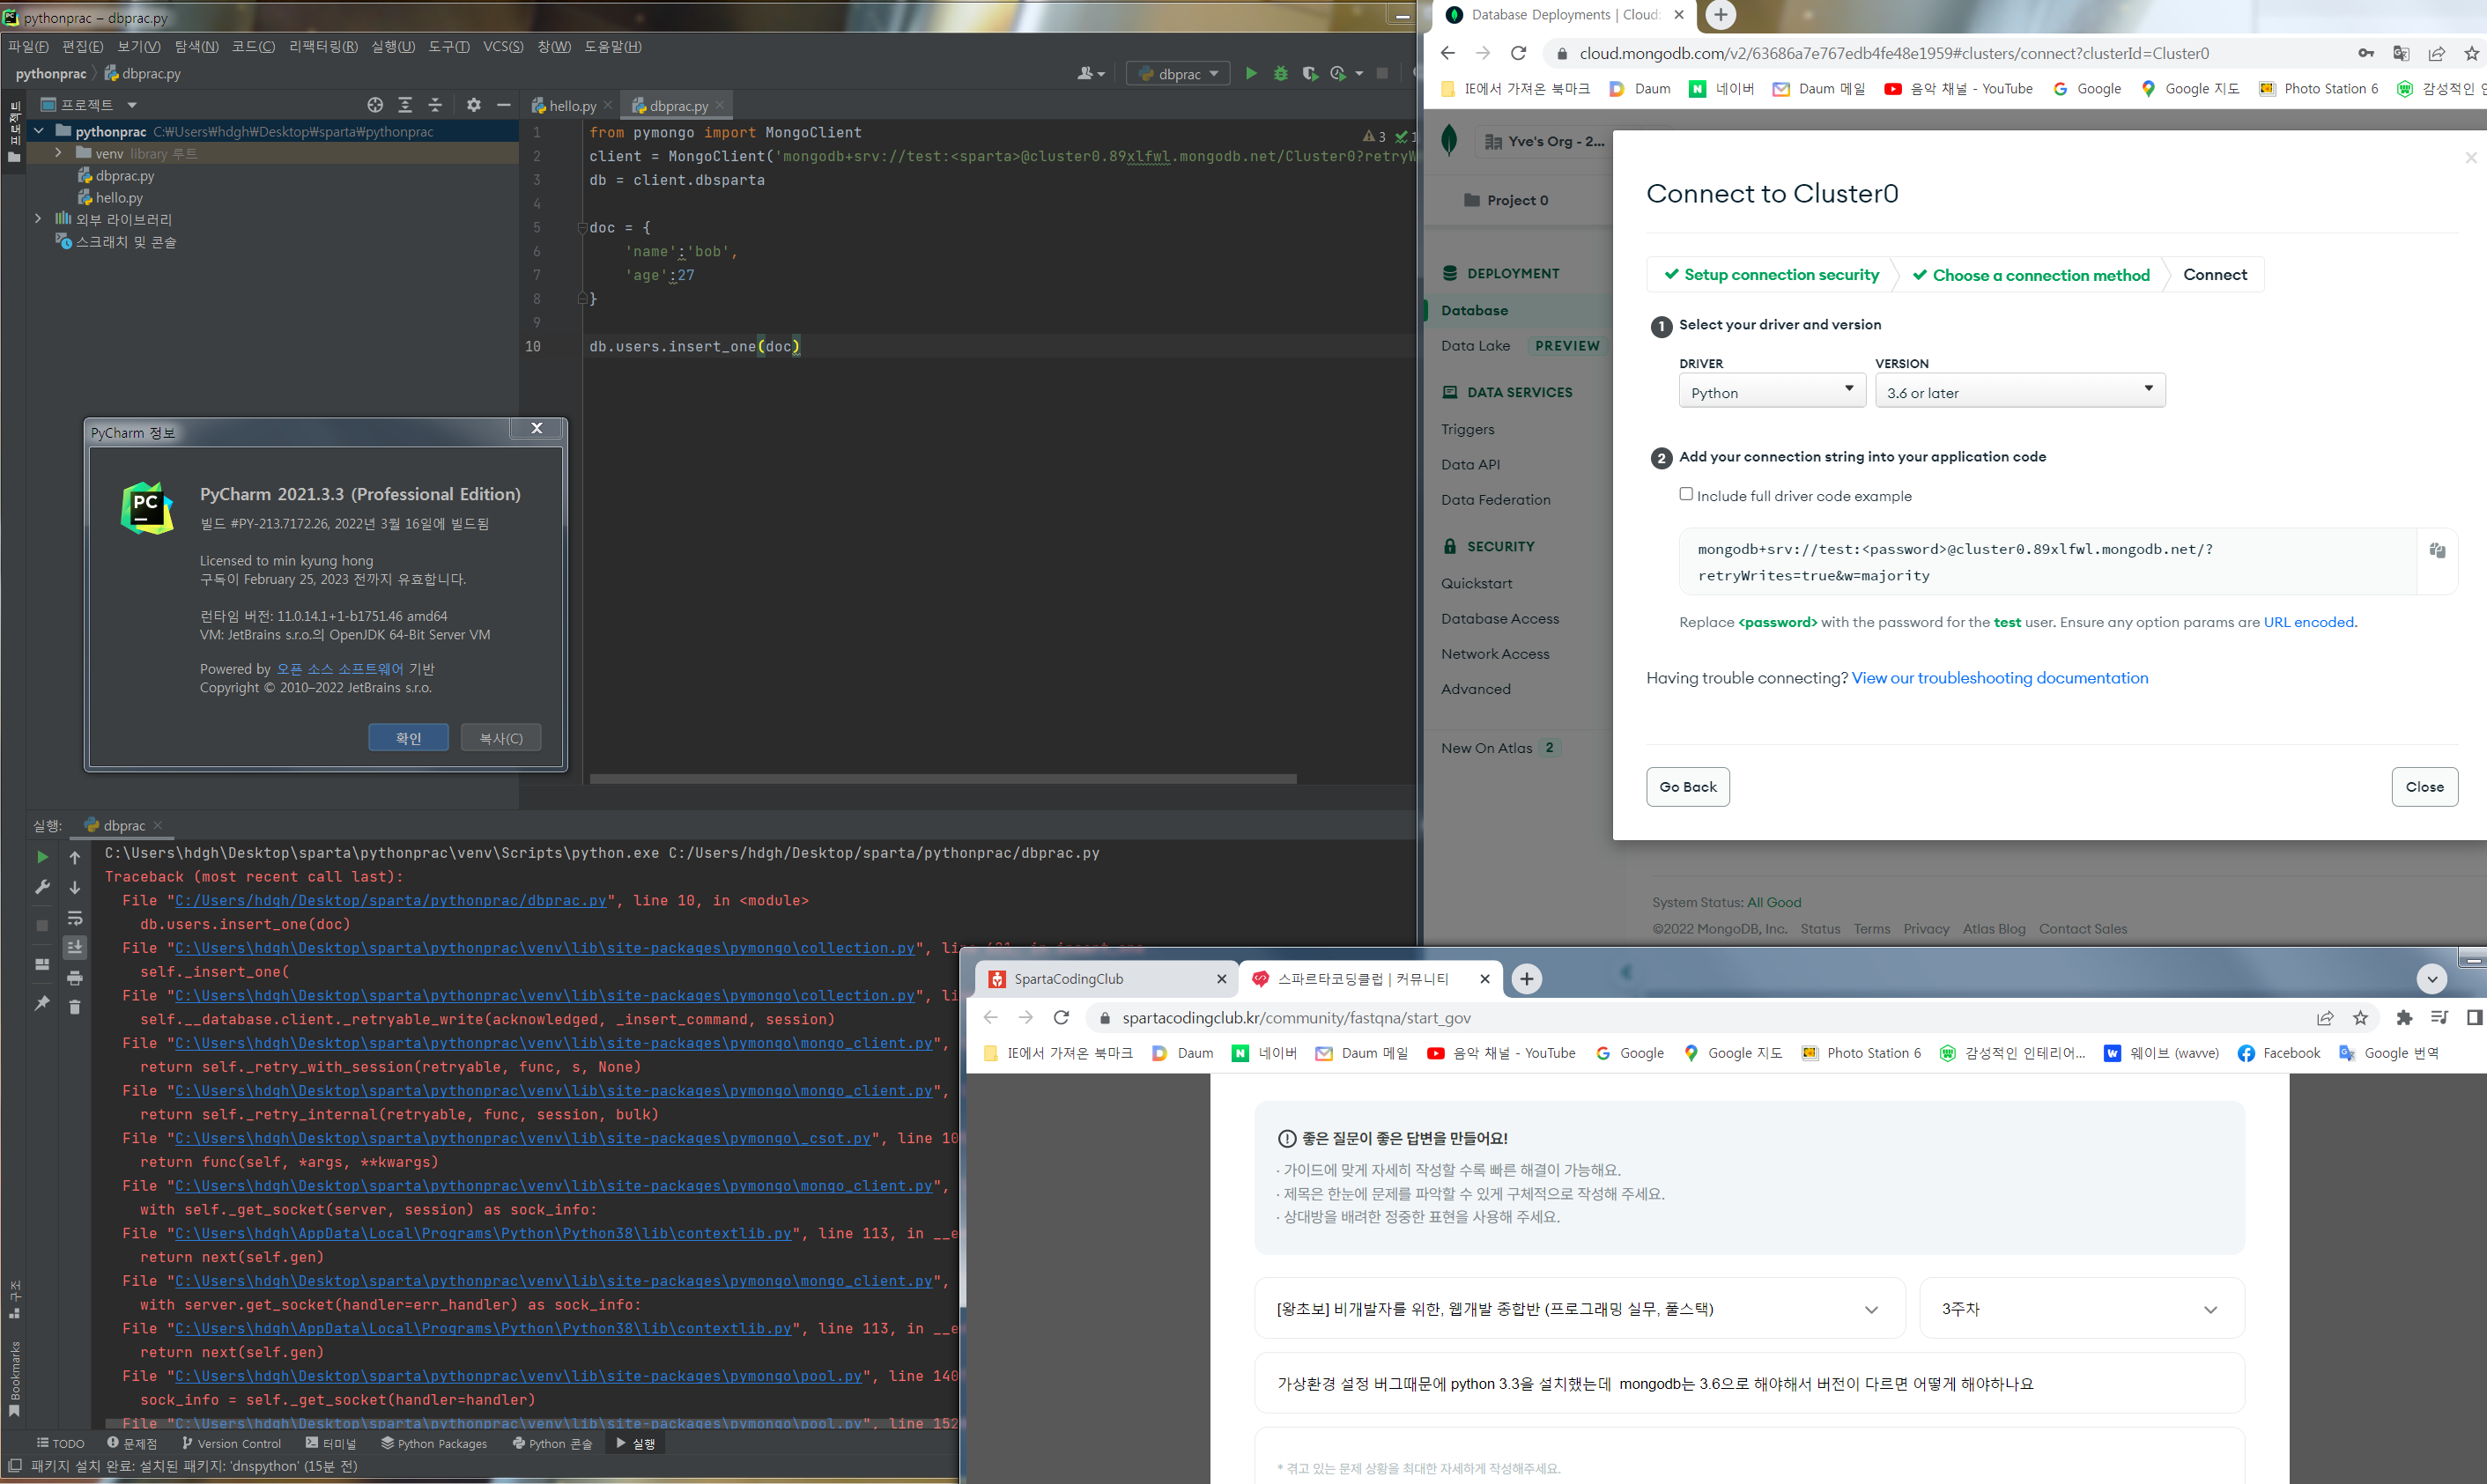Go back in the MongoDB browser window
Viewport: 2487px width, 1484px height.
click(x=1447, y=53)
